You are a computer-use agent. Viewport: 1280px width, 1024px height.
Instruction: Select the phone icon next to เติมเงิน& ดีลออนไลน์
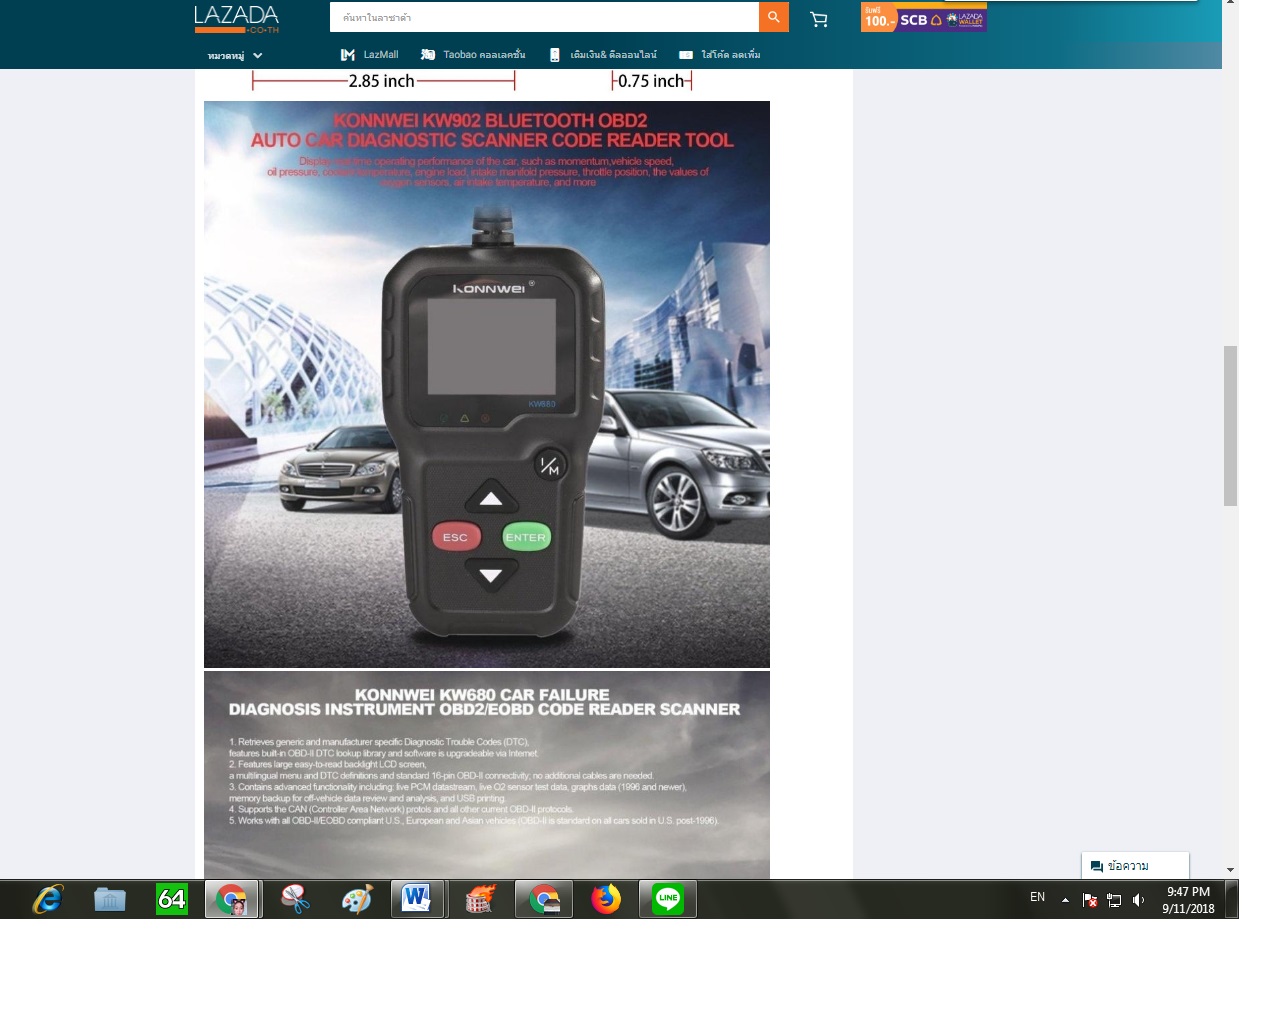click(x=555, y=55)
